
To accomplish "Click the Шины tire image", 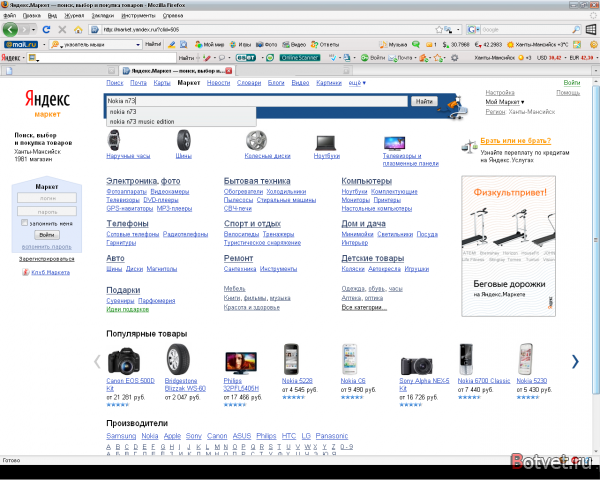I will [184, 140].
